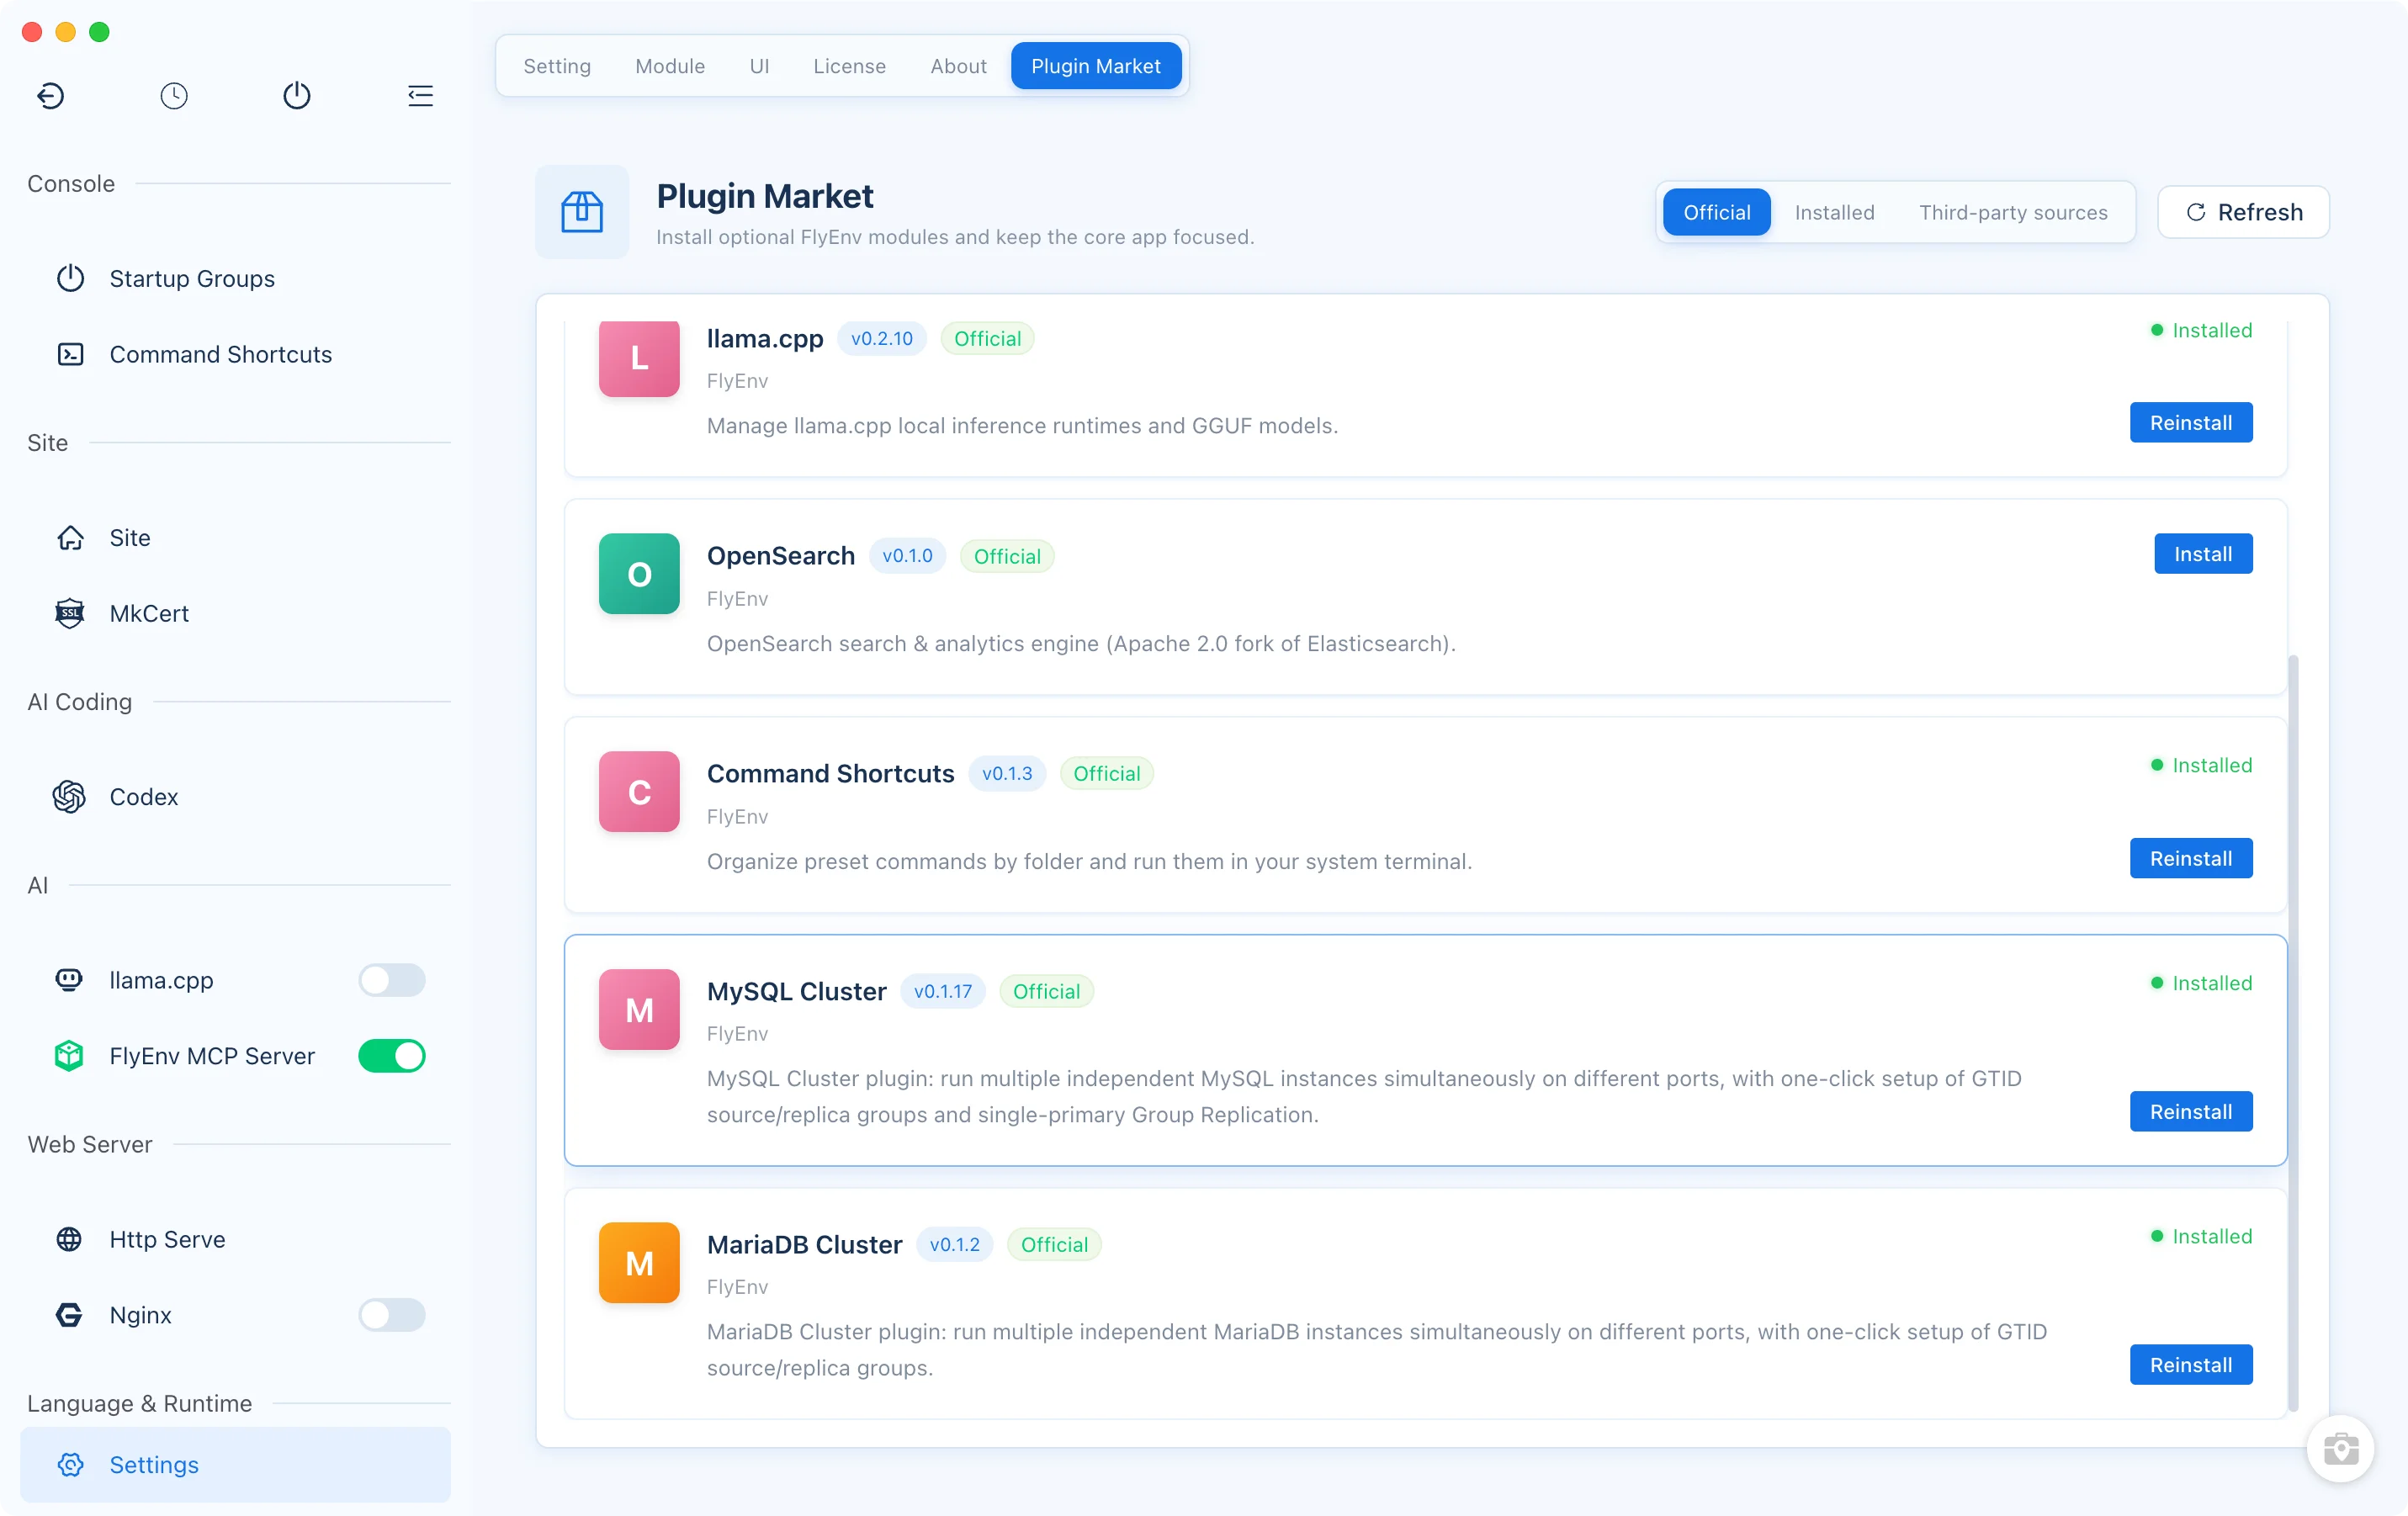
Task: Open Settings in the sidebar bottom
Action: [x=235, y=1464]
